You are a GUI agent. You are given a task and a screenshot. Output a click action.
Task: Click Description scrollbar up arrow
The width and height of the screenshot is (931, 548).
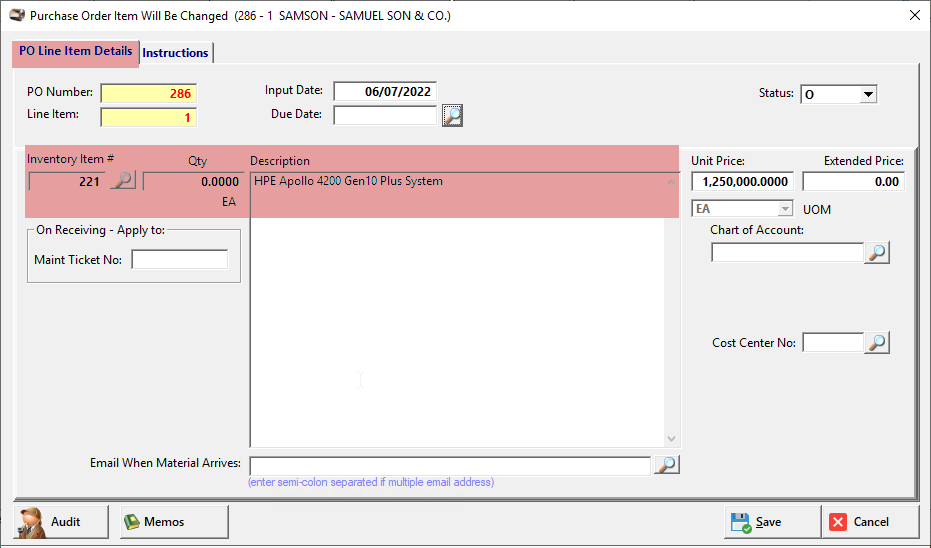pos(672,182)
